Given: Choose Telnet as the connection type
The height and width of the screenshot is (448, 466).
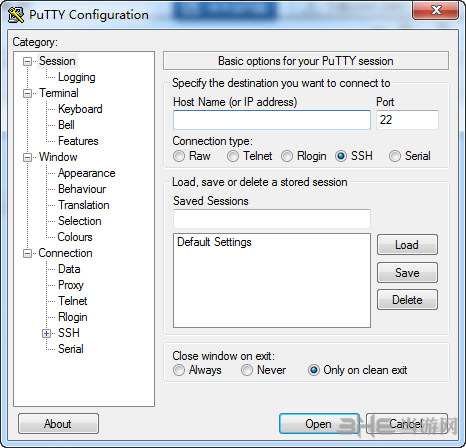Looking at the screenshot, I should click(x=233, y=156).
